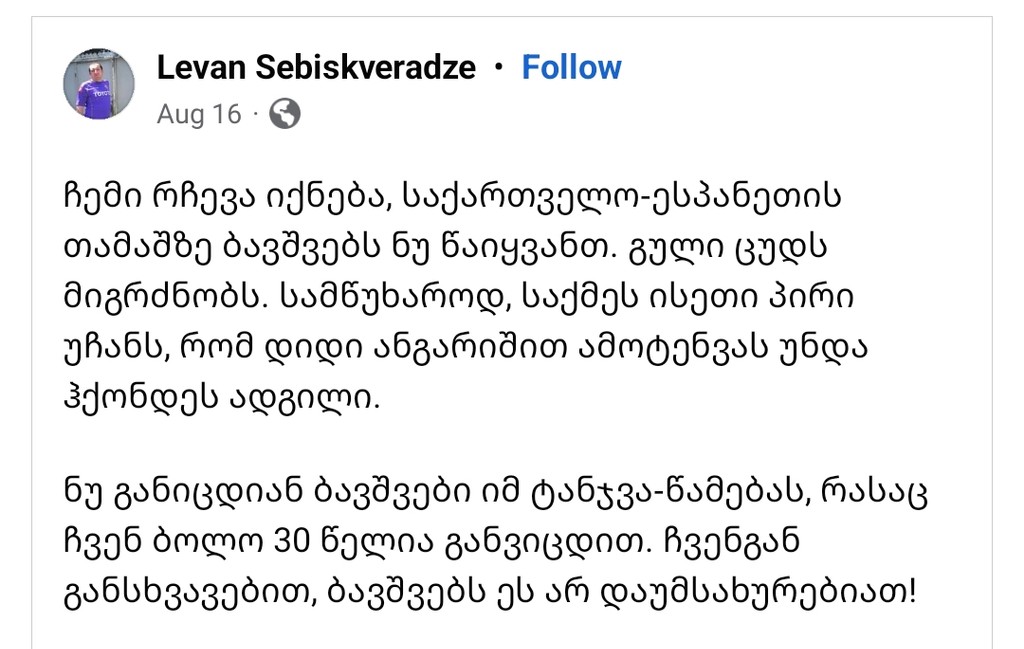Click Levan Sebiskveradze's profile picture
Image resolution: width=1024 pixels, height=649 pixels.
click(99, 84)
